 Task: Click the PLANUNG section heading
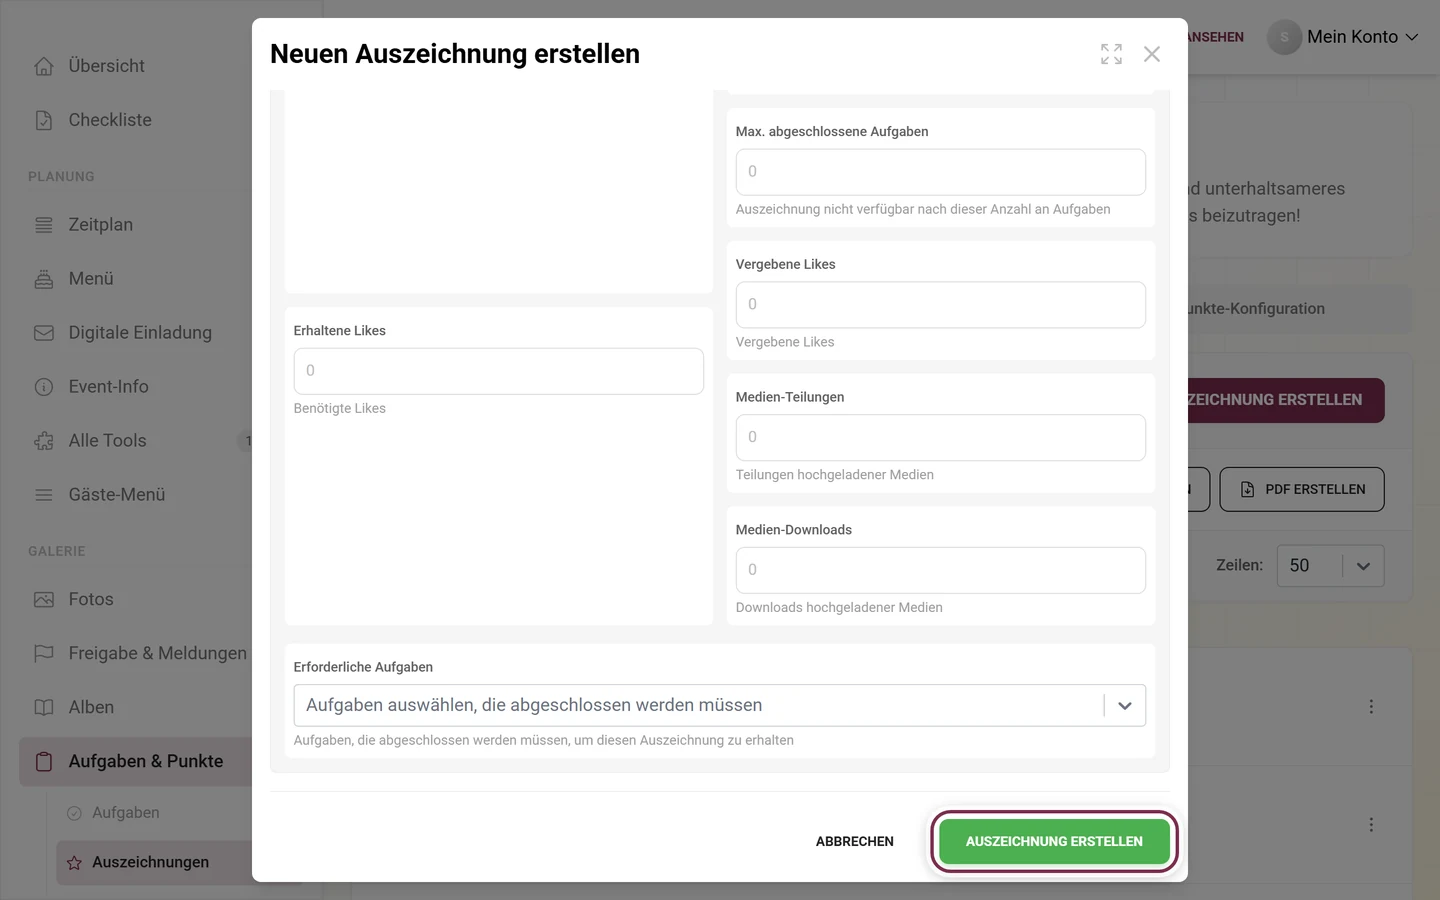pyautogui.click(x=61, y=177)
